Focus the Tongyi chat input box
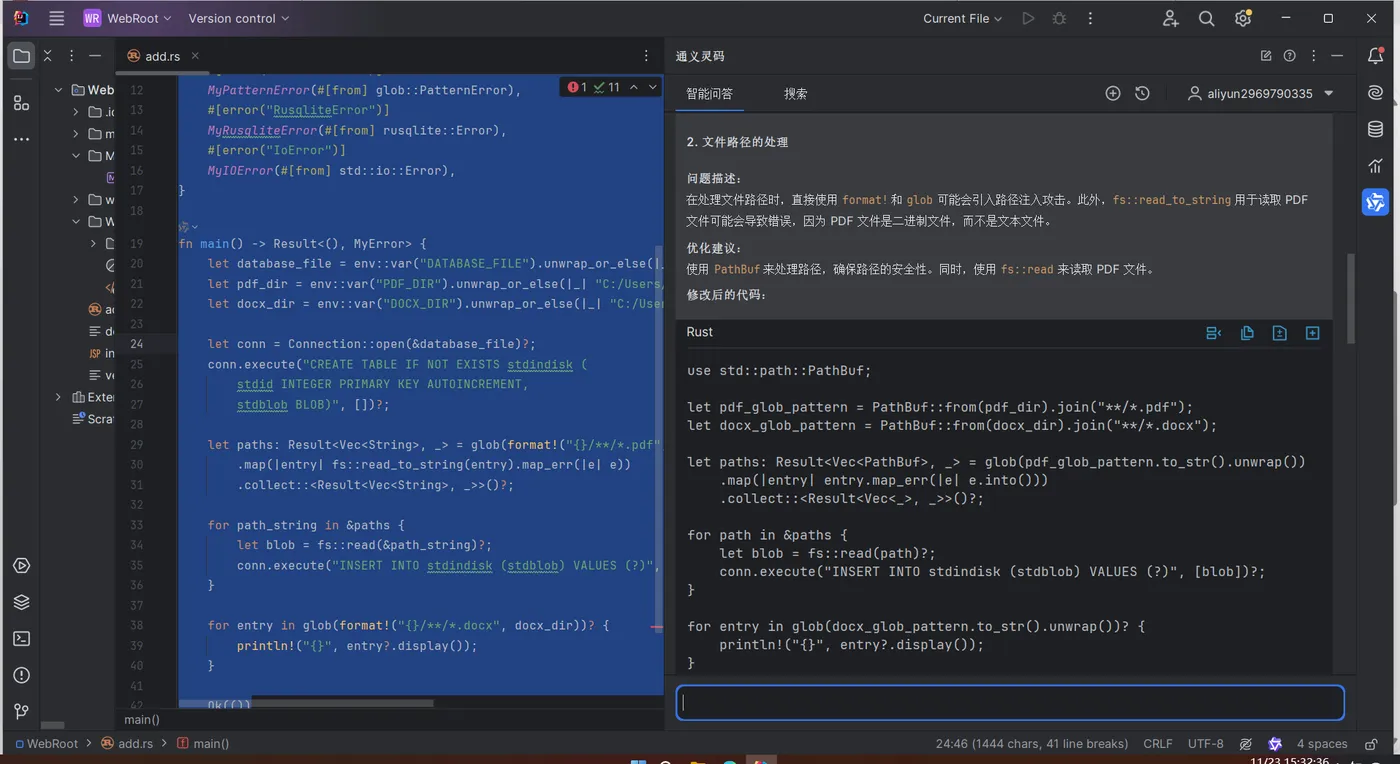This screenshot has height=764, width=1400. [x=1010, y=702]
